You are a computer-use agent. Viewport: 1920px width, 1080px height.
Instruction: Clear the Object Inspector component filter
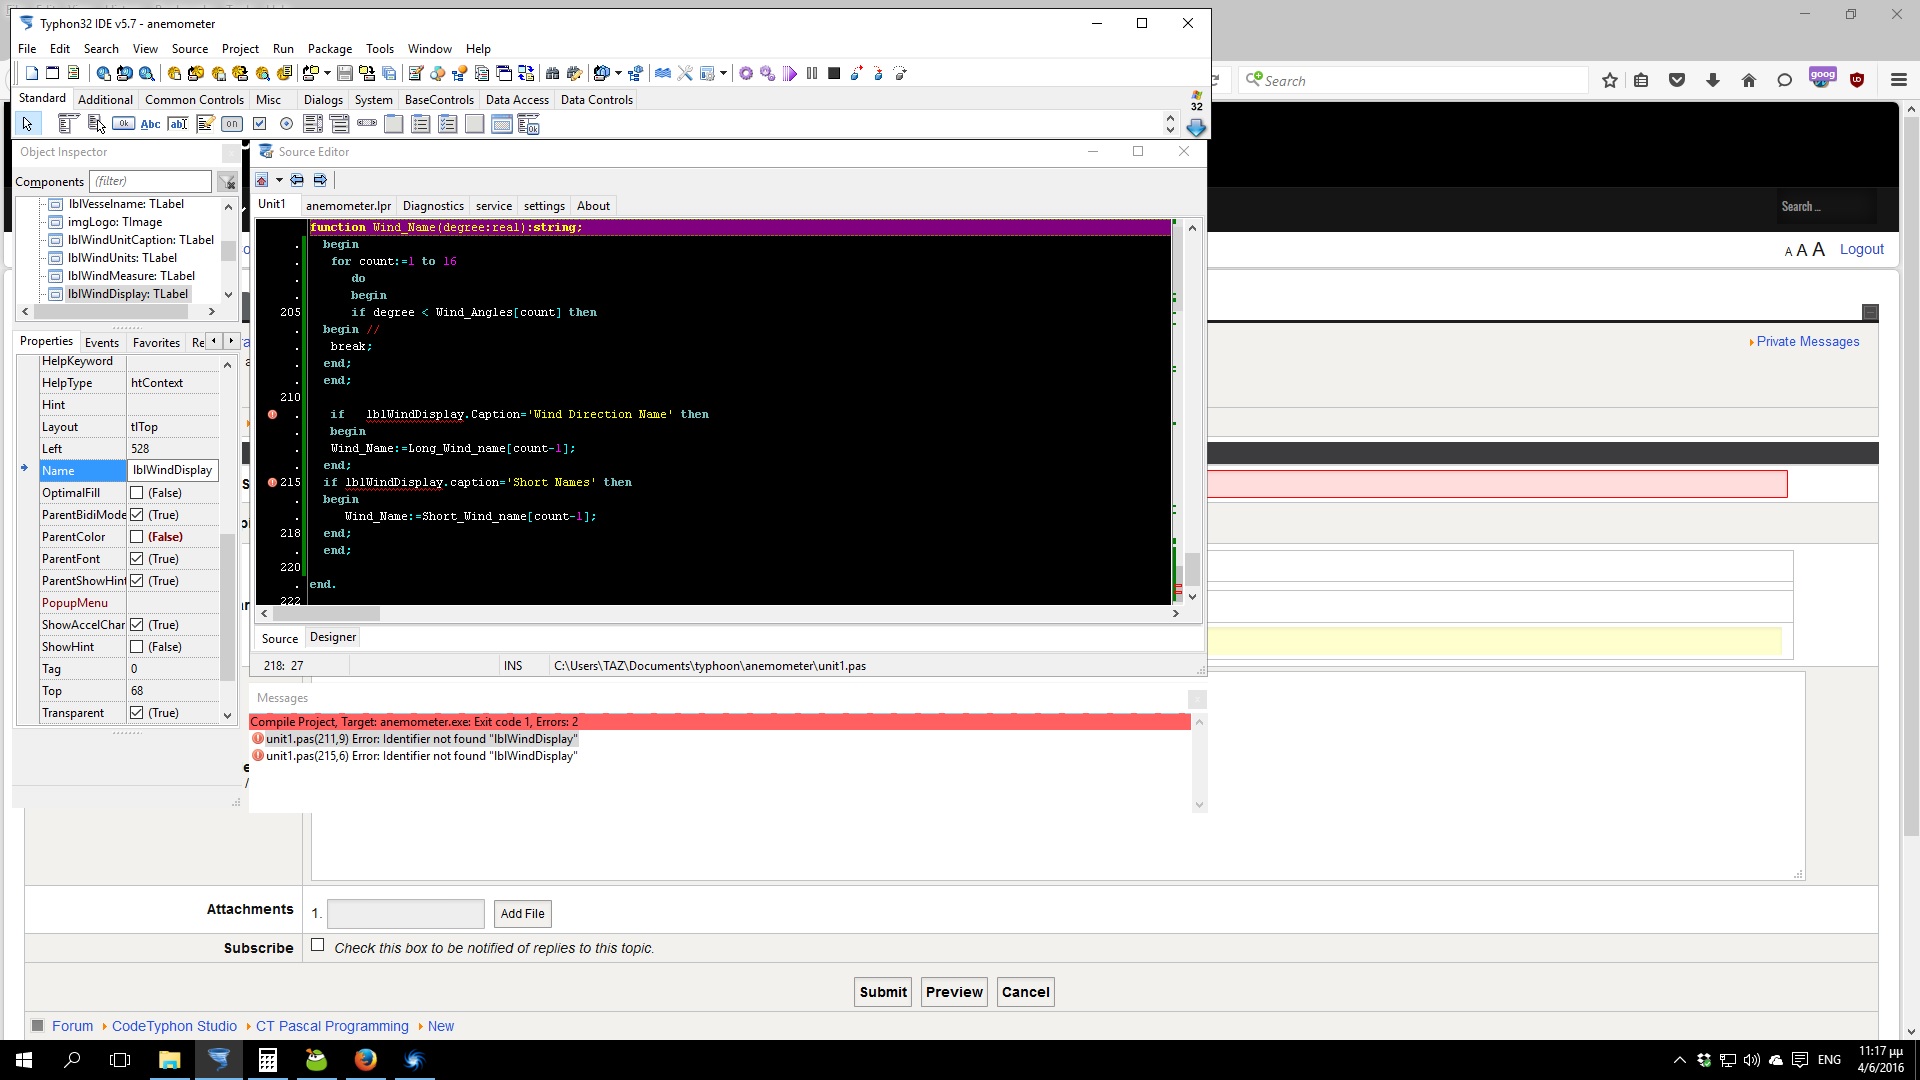228,182
